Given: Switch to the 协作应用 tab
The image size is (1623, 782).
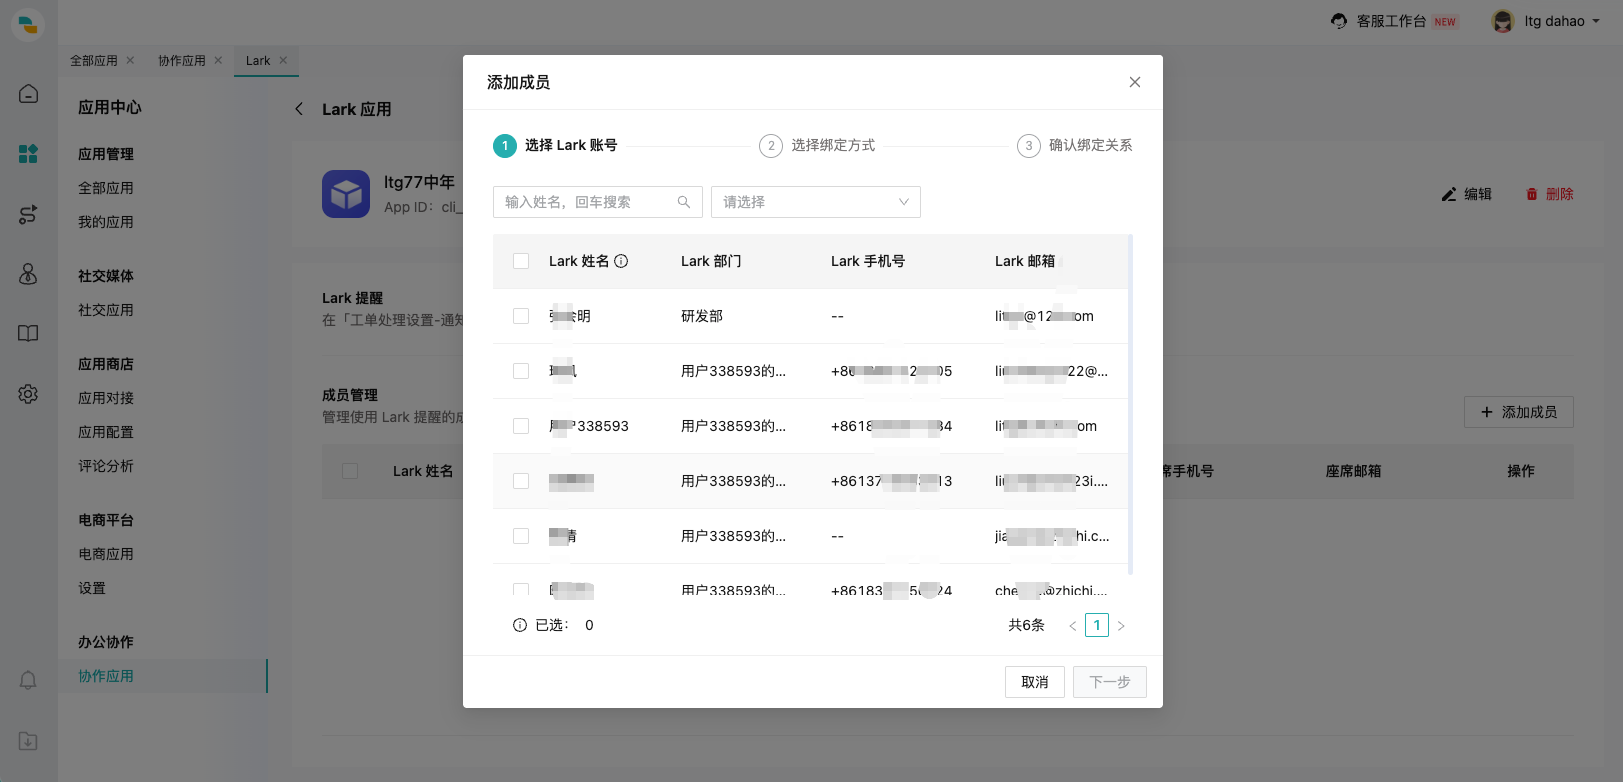Looking at the screenshot, I should 181,61.
